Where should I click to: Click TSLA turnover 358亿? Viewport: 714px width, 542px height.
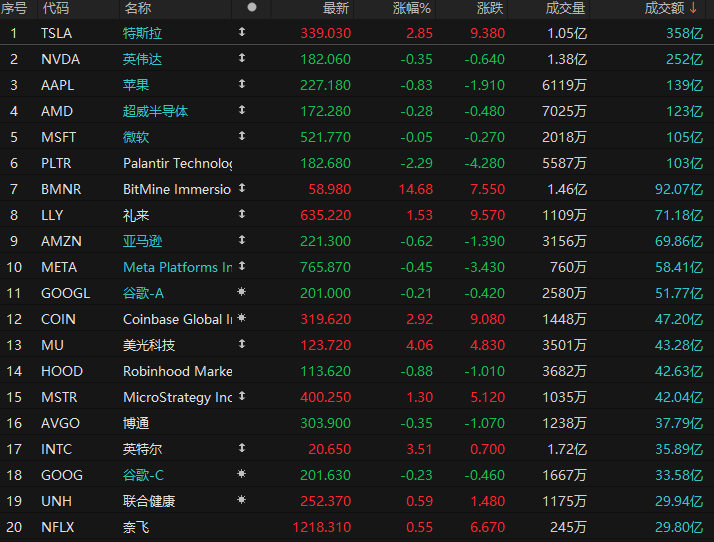tap(685, 33)
